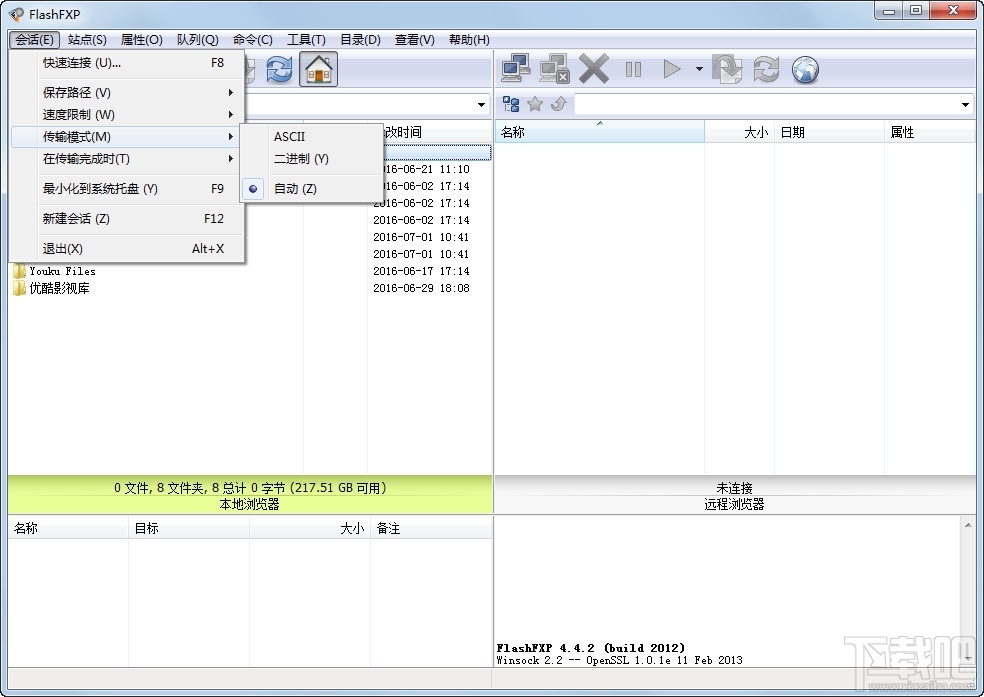Choose 快速连接 from the session menu
The height and width of the screenshot is (697, 984).
pyautogui.click(x=84, y=62)
